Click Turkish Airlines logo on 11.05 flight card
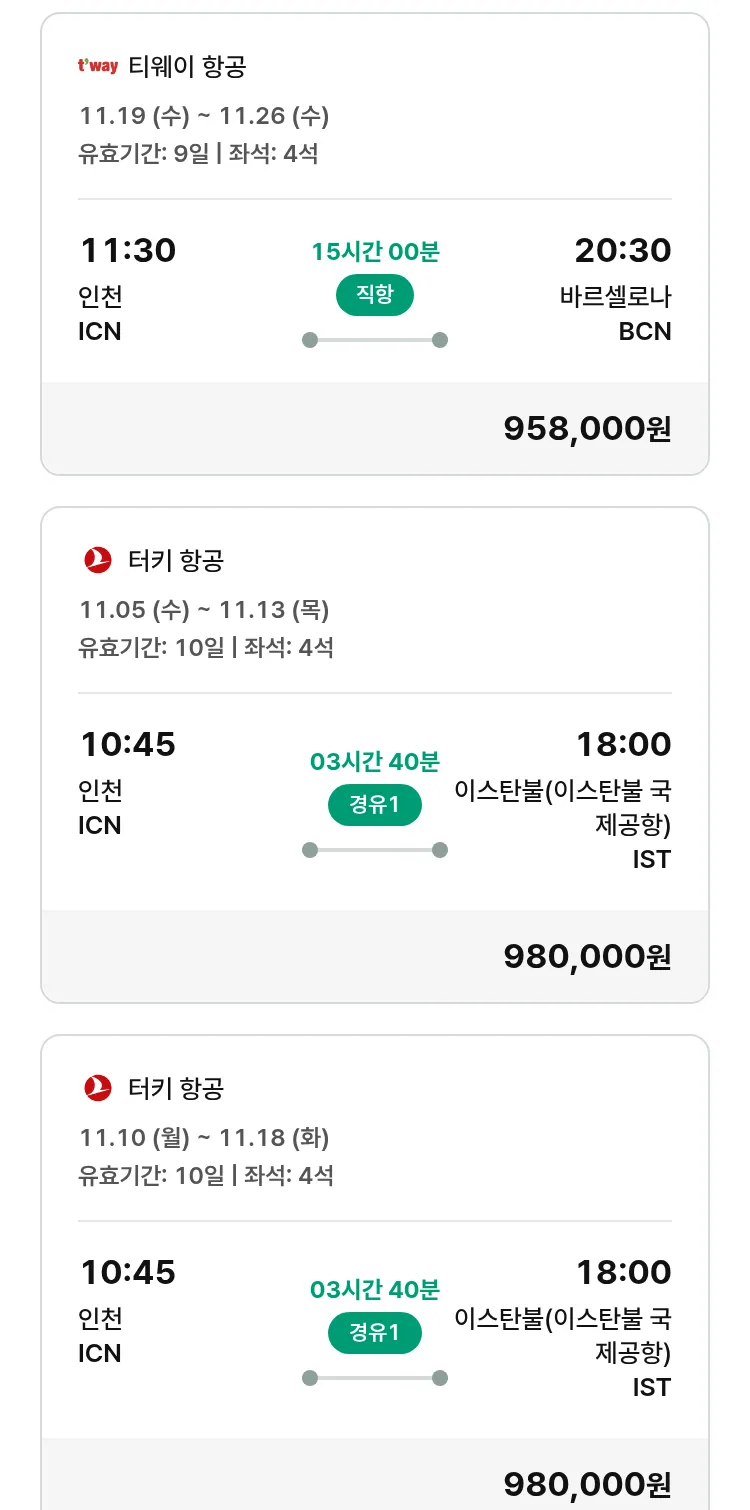Screen dimensions: 750x1510 (x=98, y=560)
